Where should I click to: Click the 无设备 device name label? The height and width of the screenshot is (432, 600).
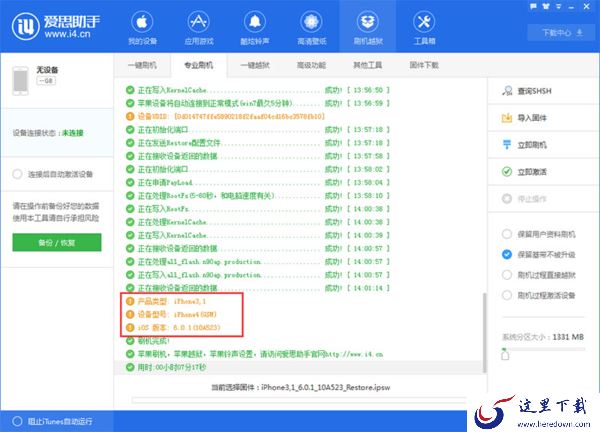(x=47, y=70)
